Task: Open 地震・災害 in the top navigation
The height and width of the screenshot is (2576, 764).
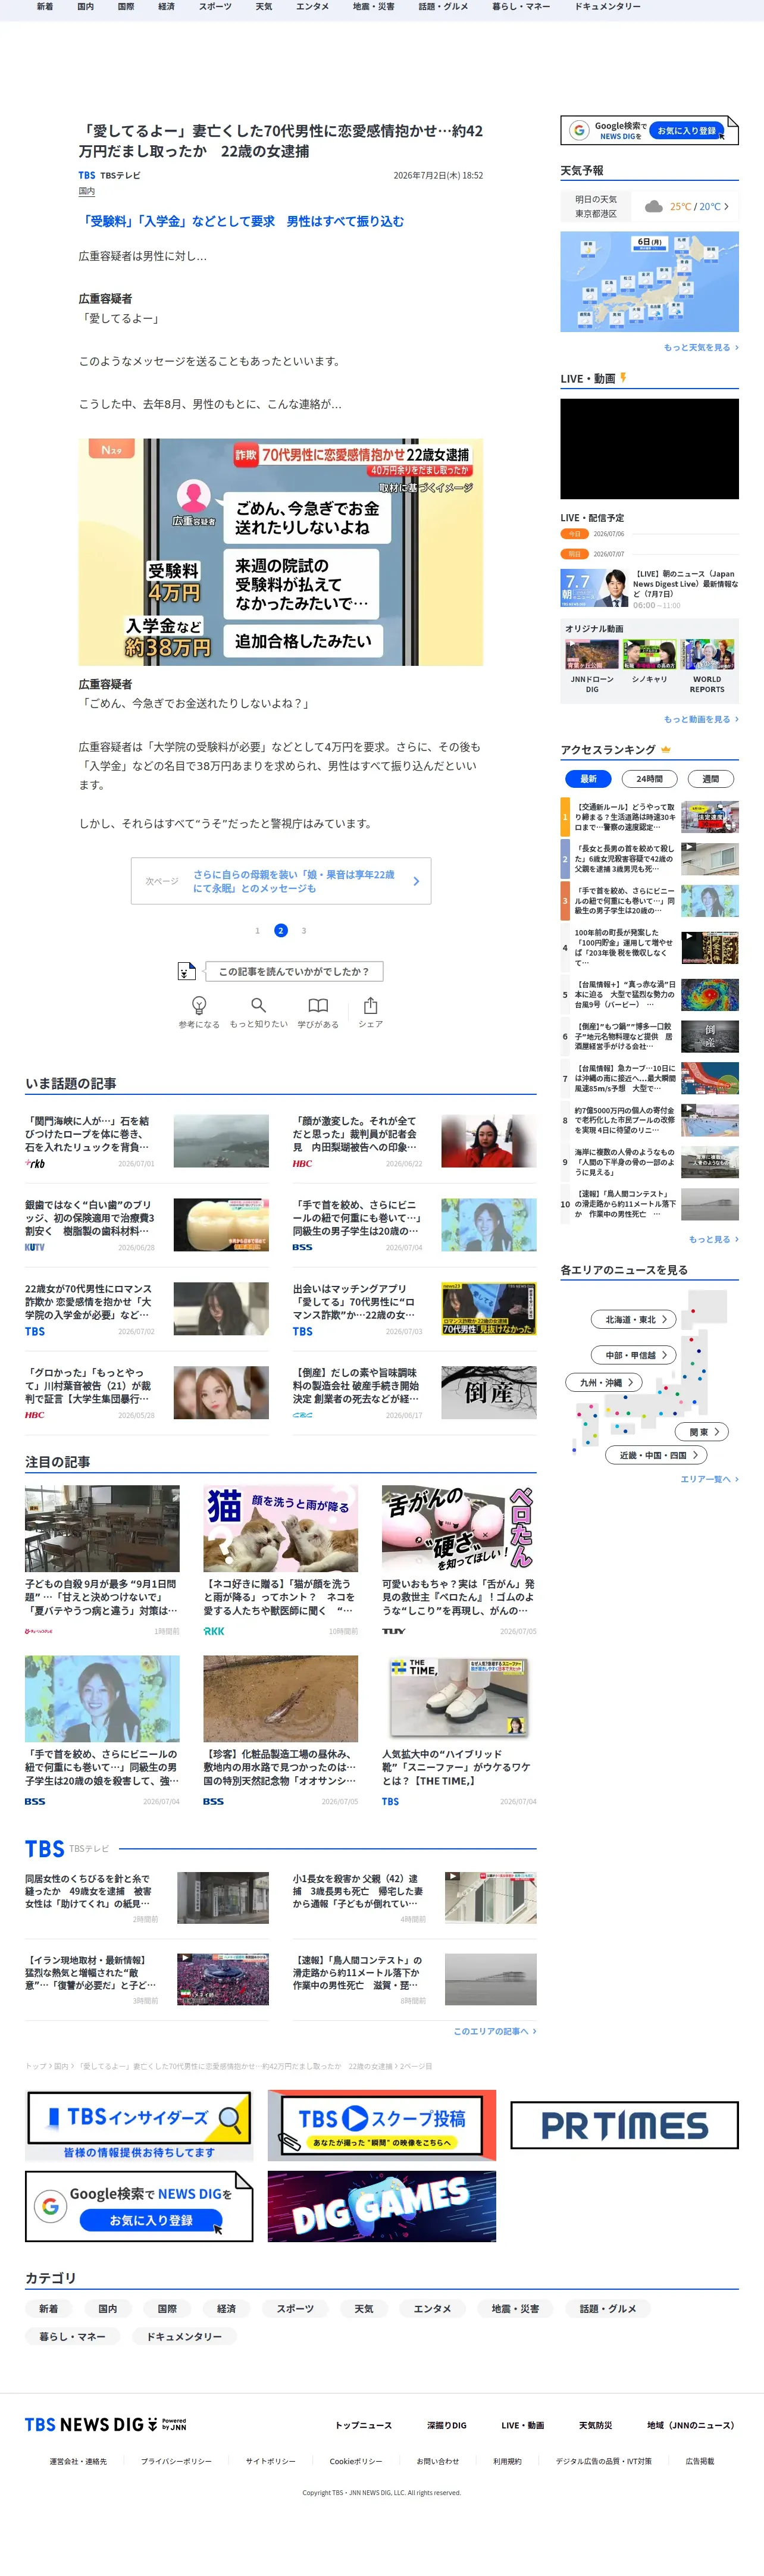Action: click(x=373, y=7)
